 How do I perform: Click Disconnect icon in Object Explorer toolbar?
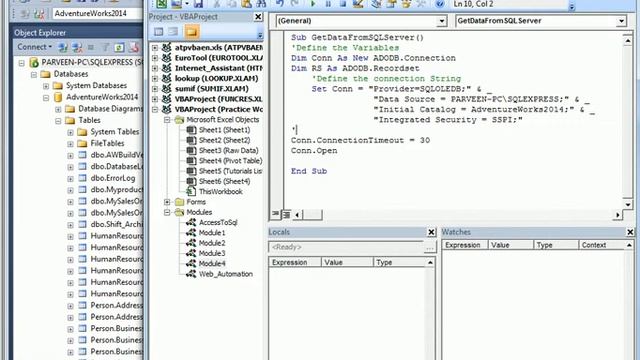(77, 47)
